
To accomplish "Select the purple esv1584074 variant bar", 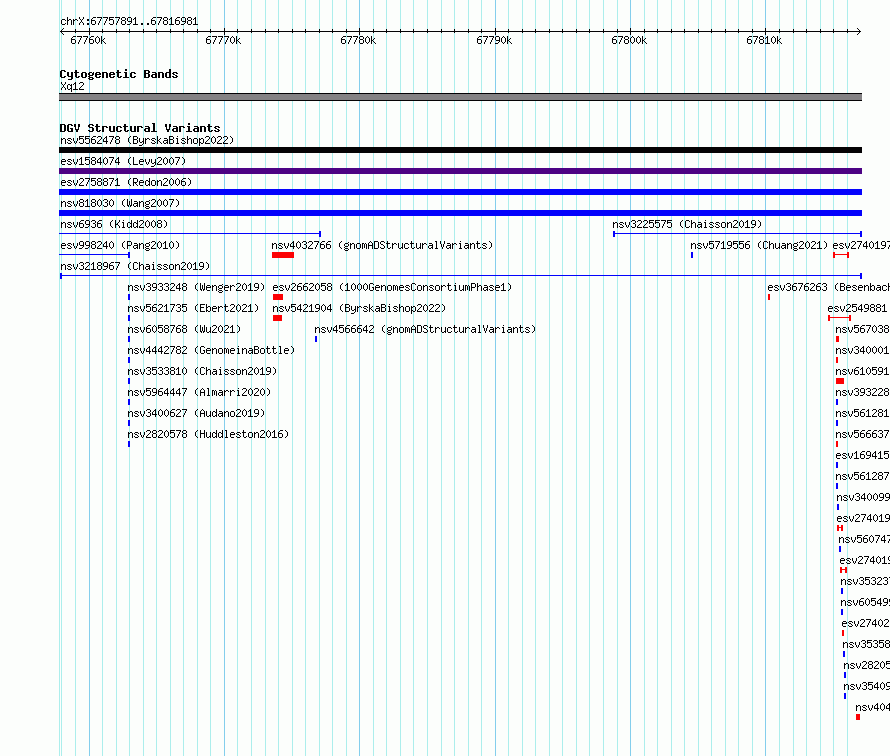I will click(x=460, y=171).
